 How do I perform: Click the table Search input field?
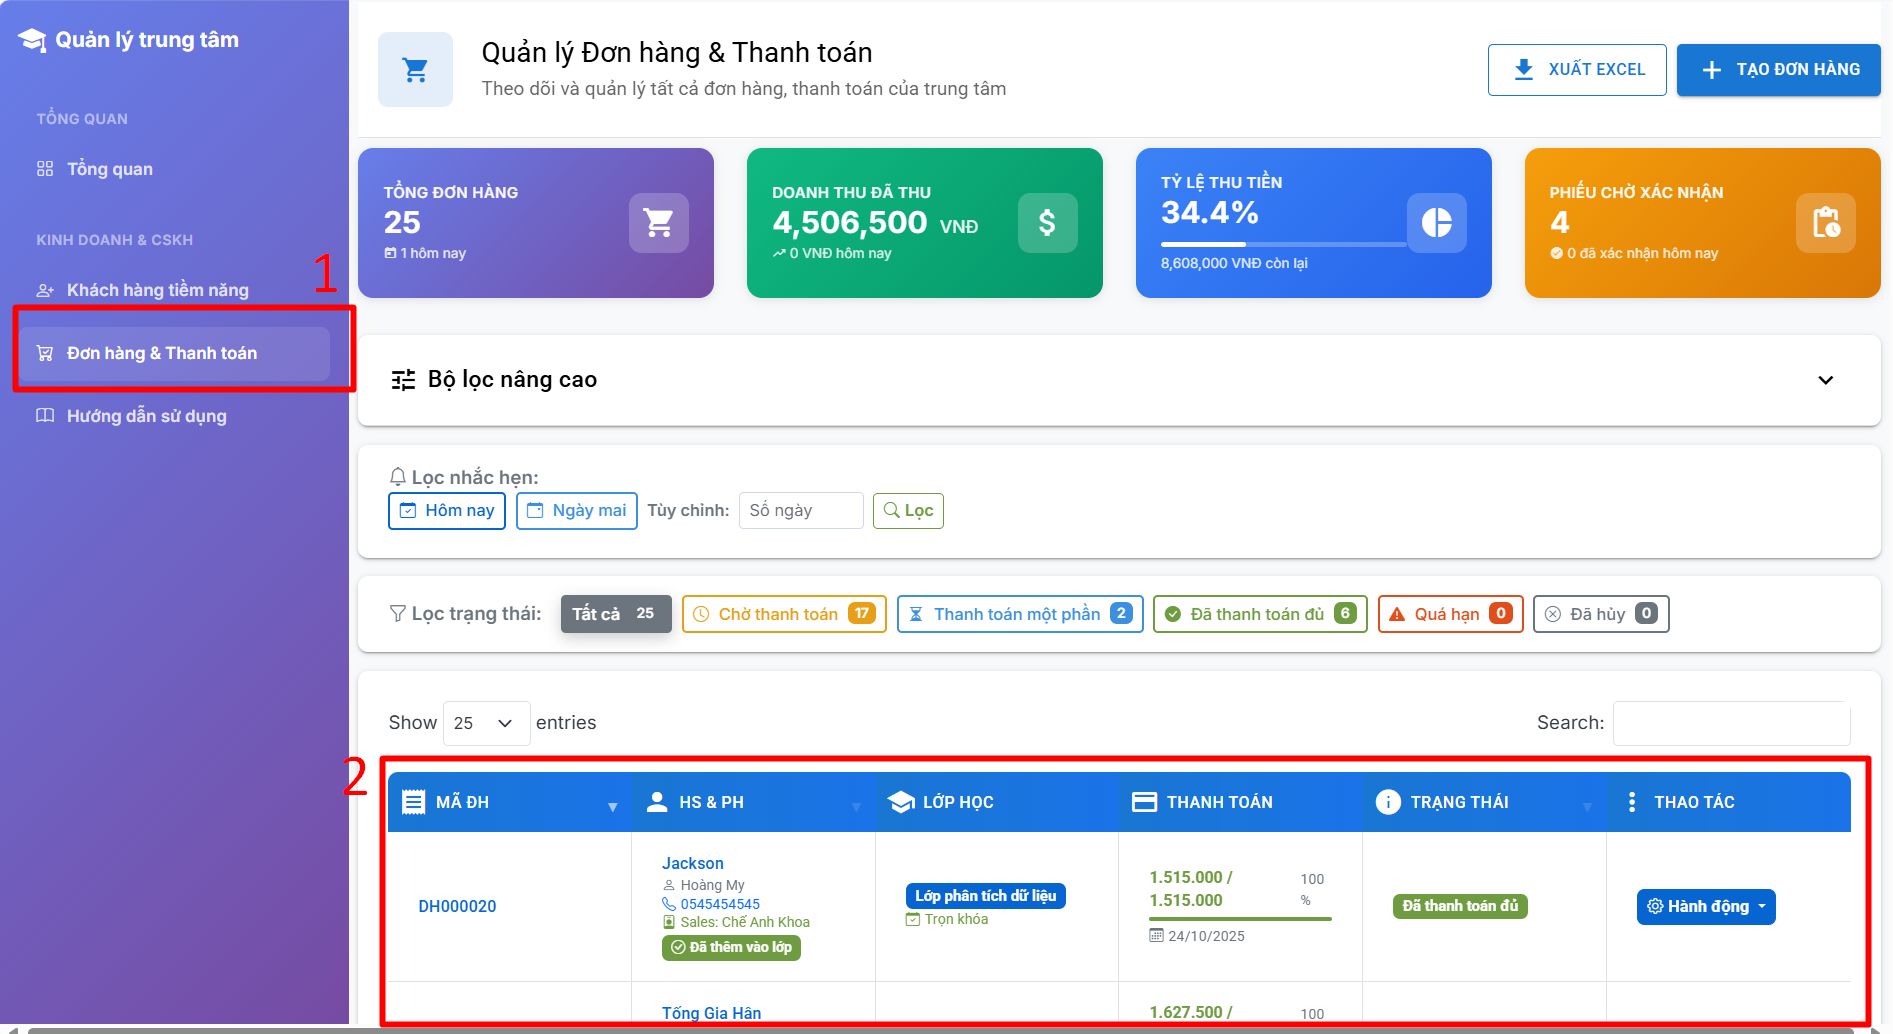pos(1730,723)
